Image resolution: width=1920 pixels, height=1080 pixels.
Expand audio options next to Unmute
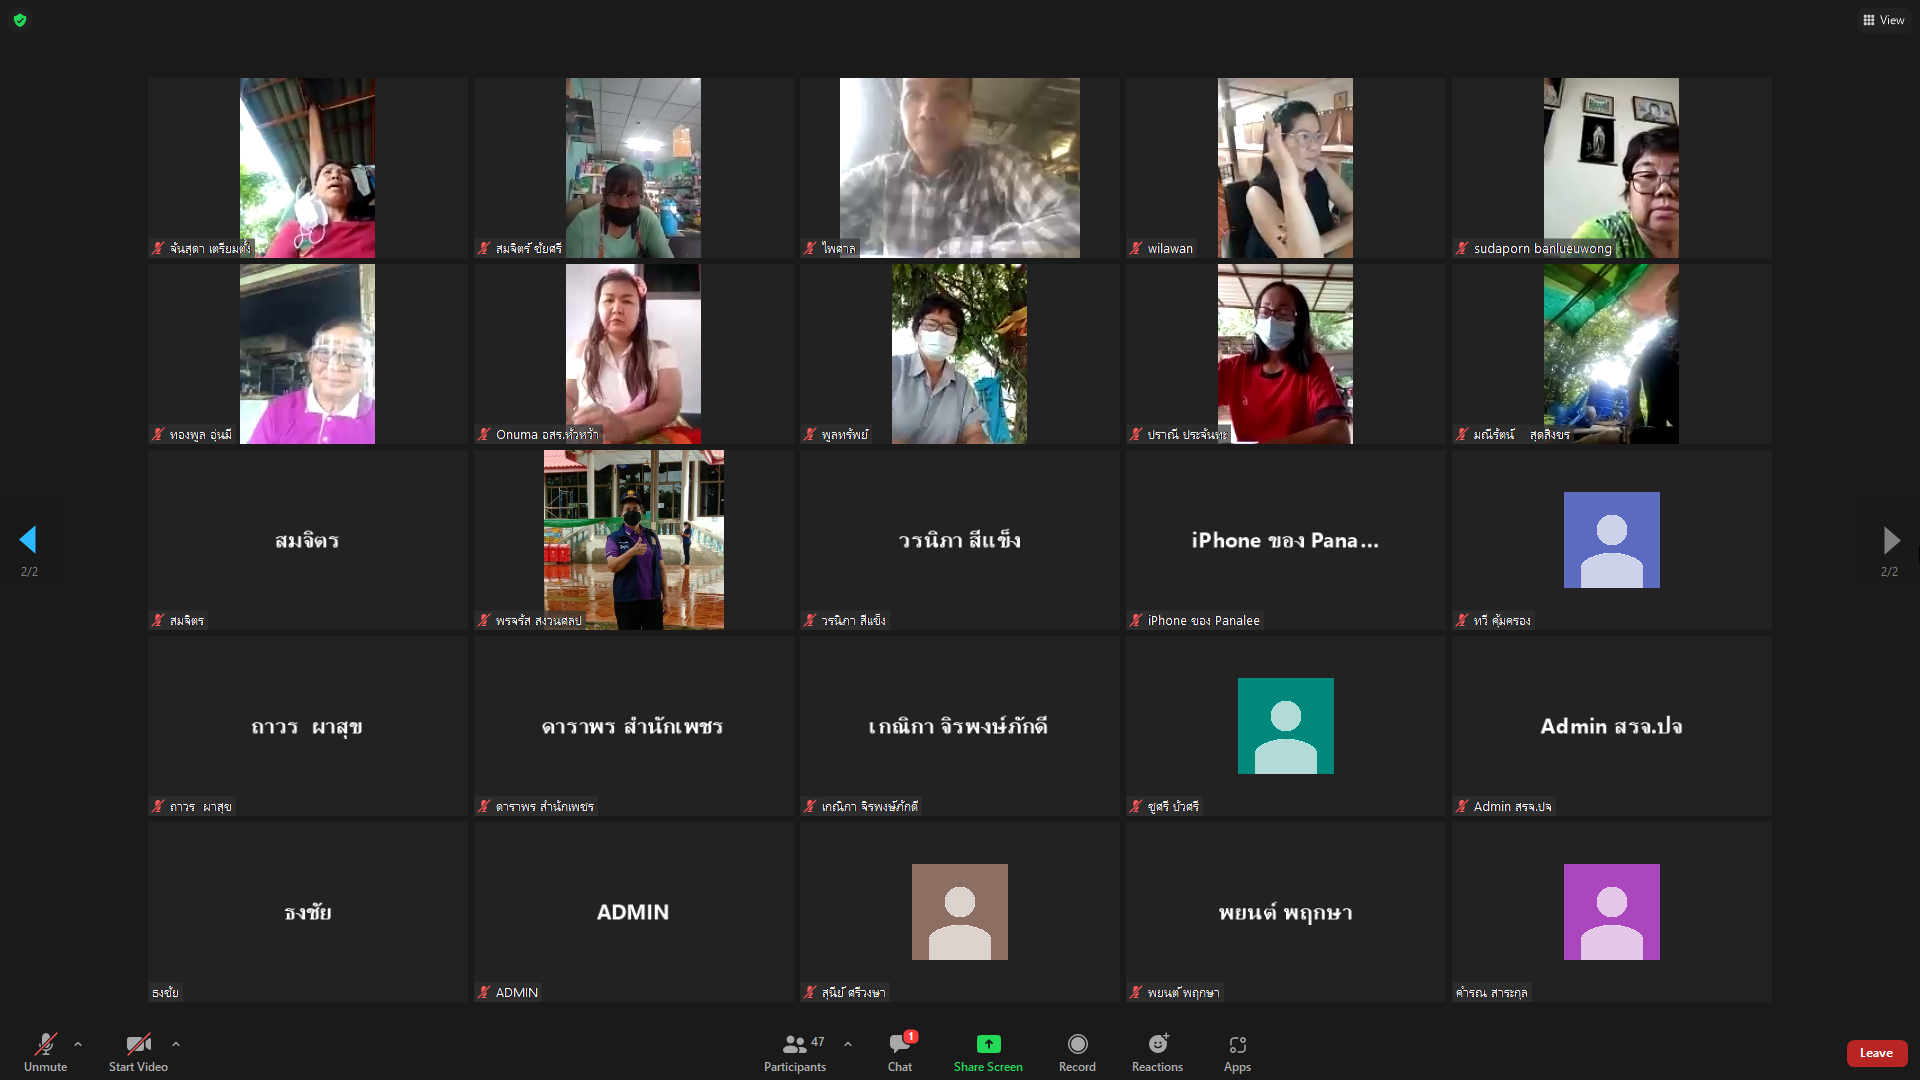78,1044
